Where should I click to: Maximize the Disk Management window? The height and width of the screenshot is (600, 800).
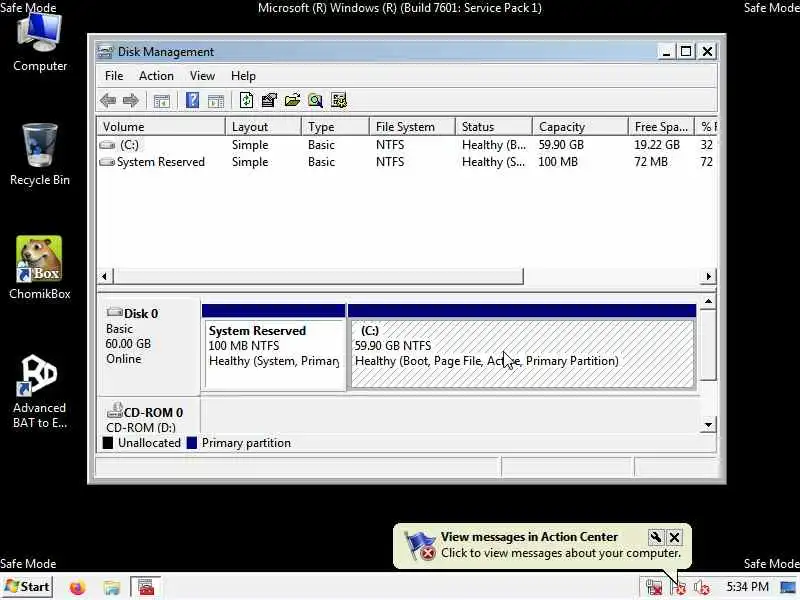point(686,52)
